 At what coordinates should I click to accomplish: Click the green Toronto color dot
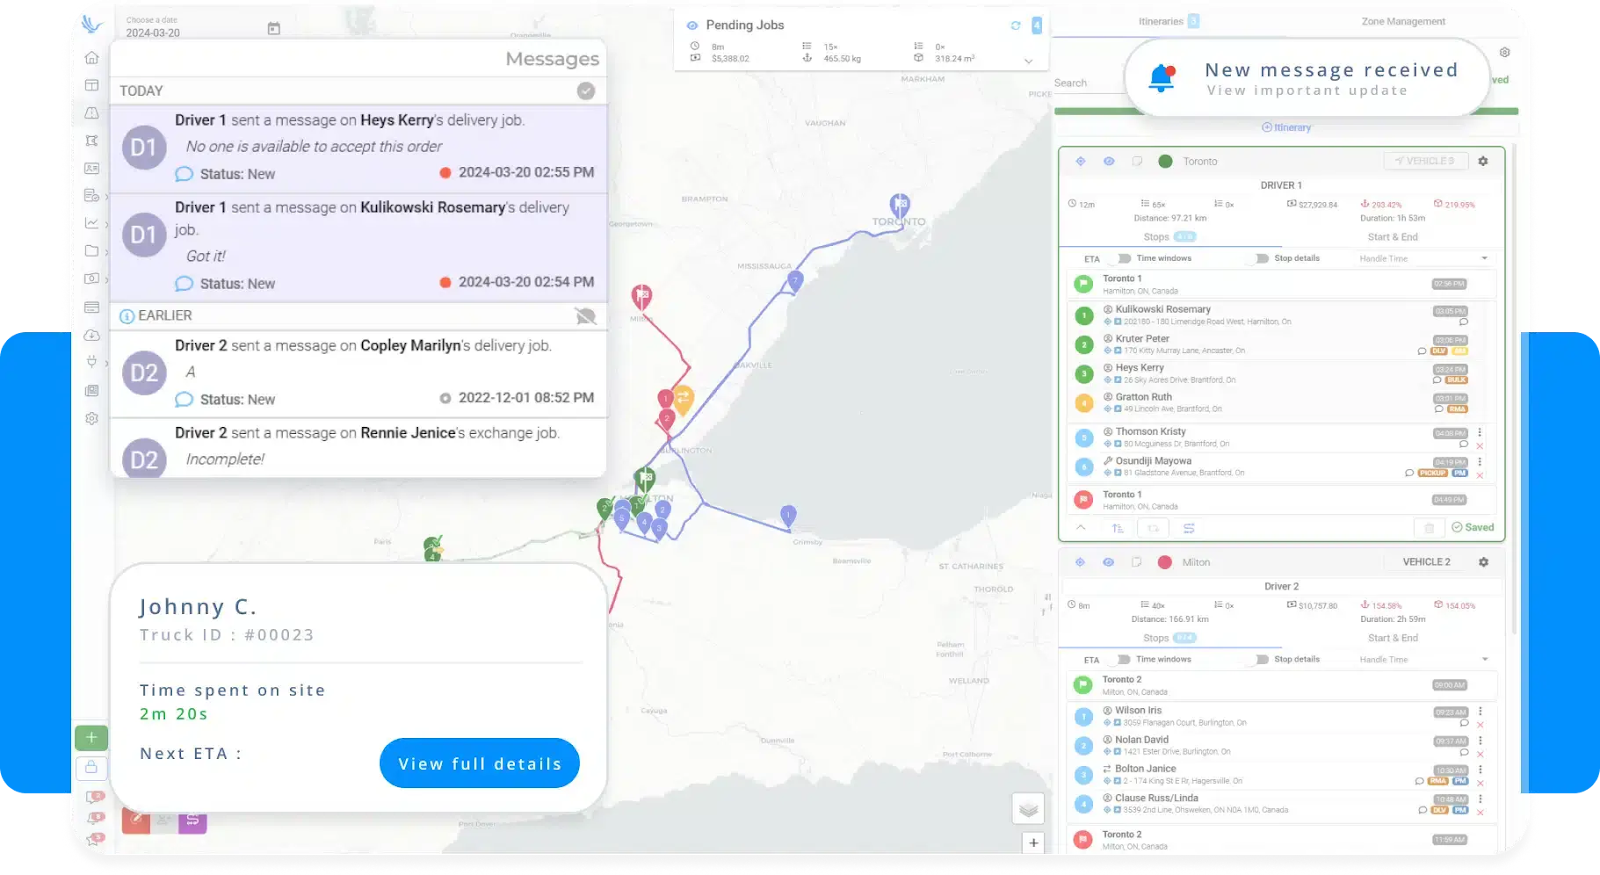(x=1165, y=161)
